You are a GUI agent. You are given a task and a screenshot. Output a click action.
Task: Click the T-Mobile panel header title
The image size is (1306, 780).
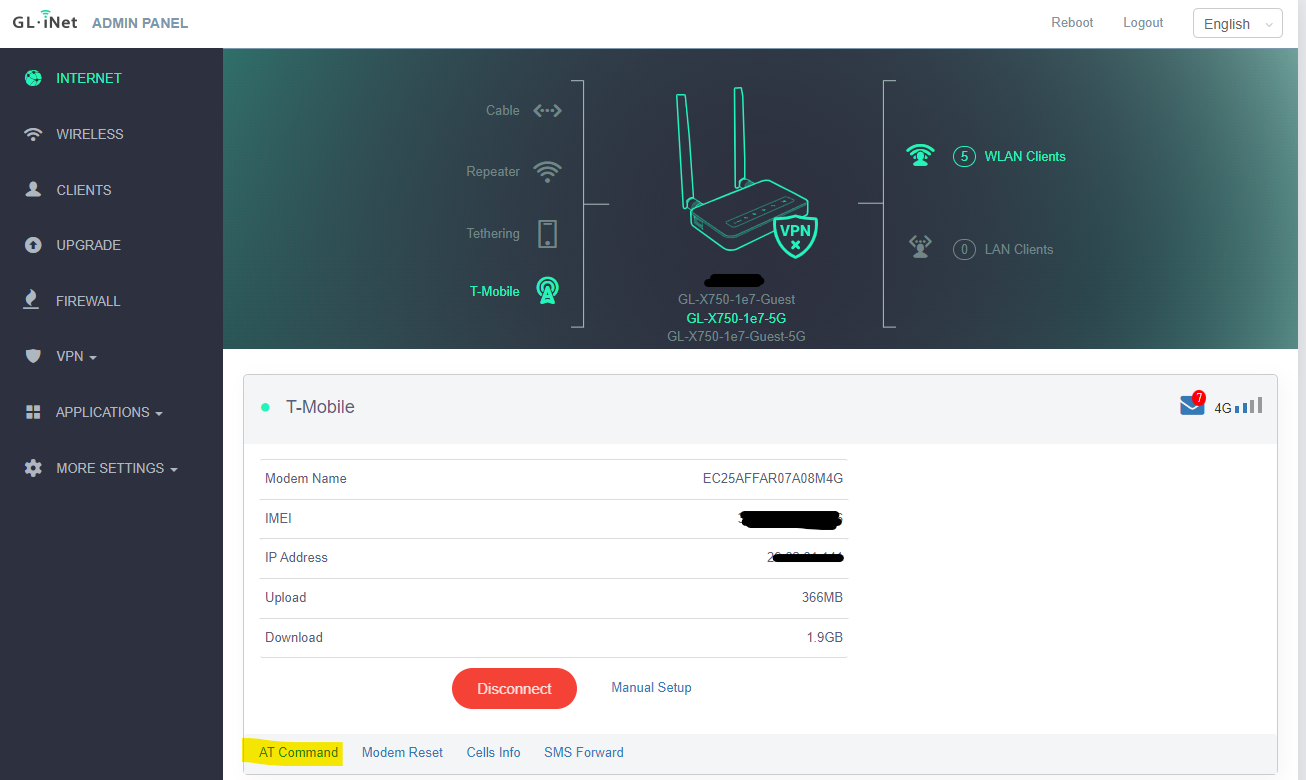coord(320,407)
